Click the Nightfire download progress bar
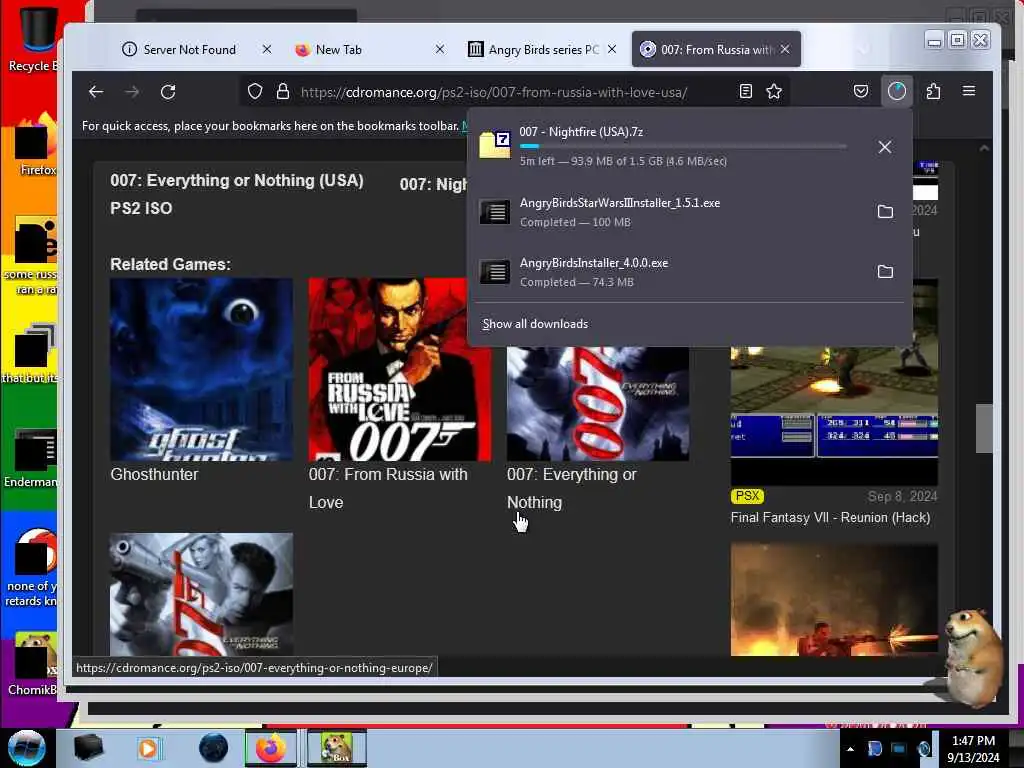The image size is (1024, 768). coord(682,146)
